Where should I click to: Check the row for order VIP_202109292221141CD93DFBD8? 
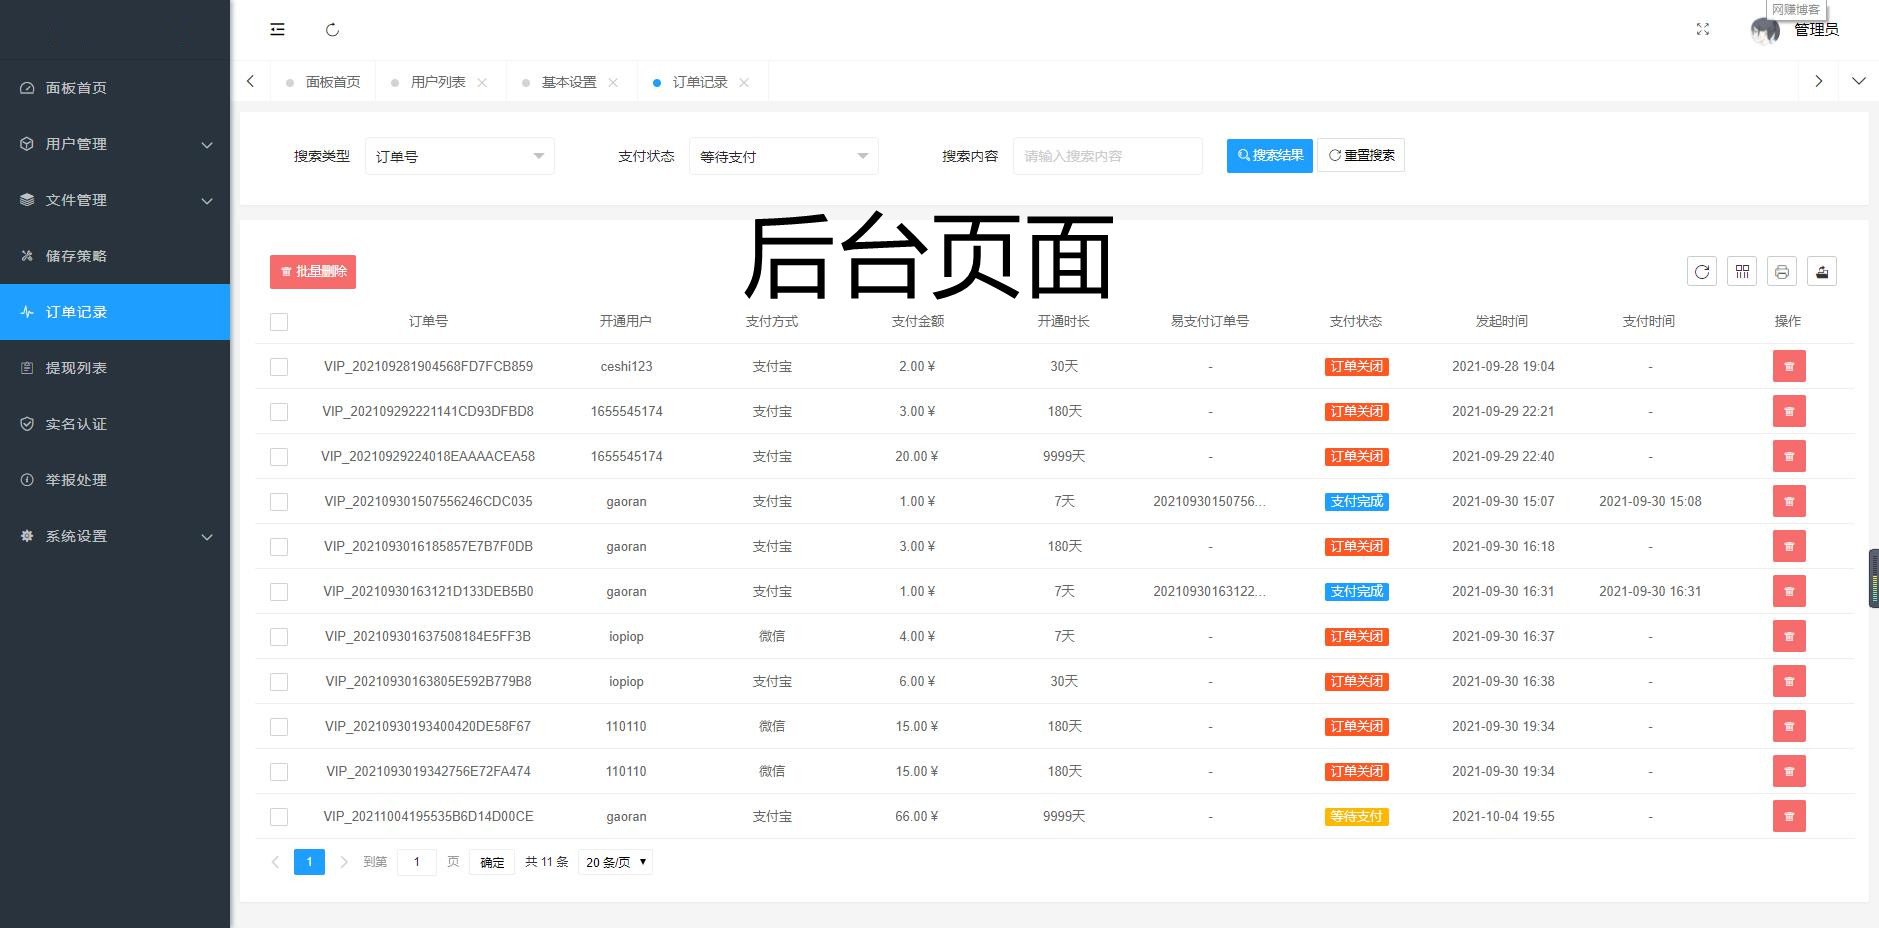click(279, 412)
